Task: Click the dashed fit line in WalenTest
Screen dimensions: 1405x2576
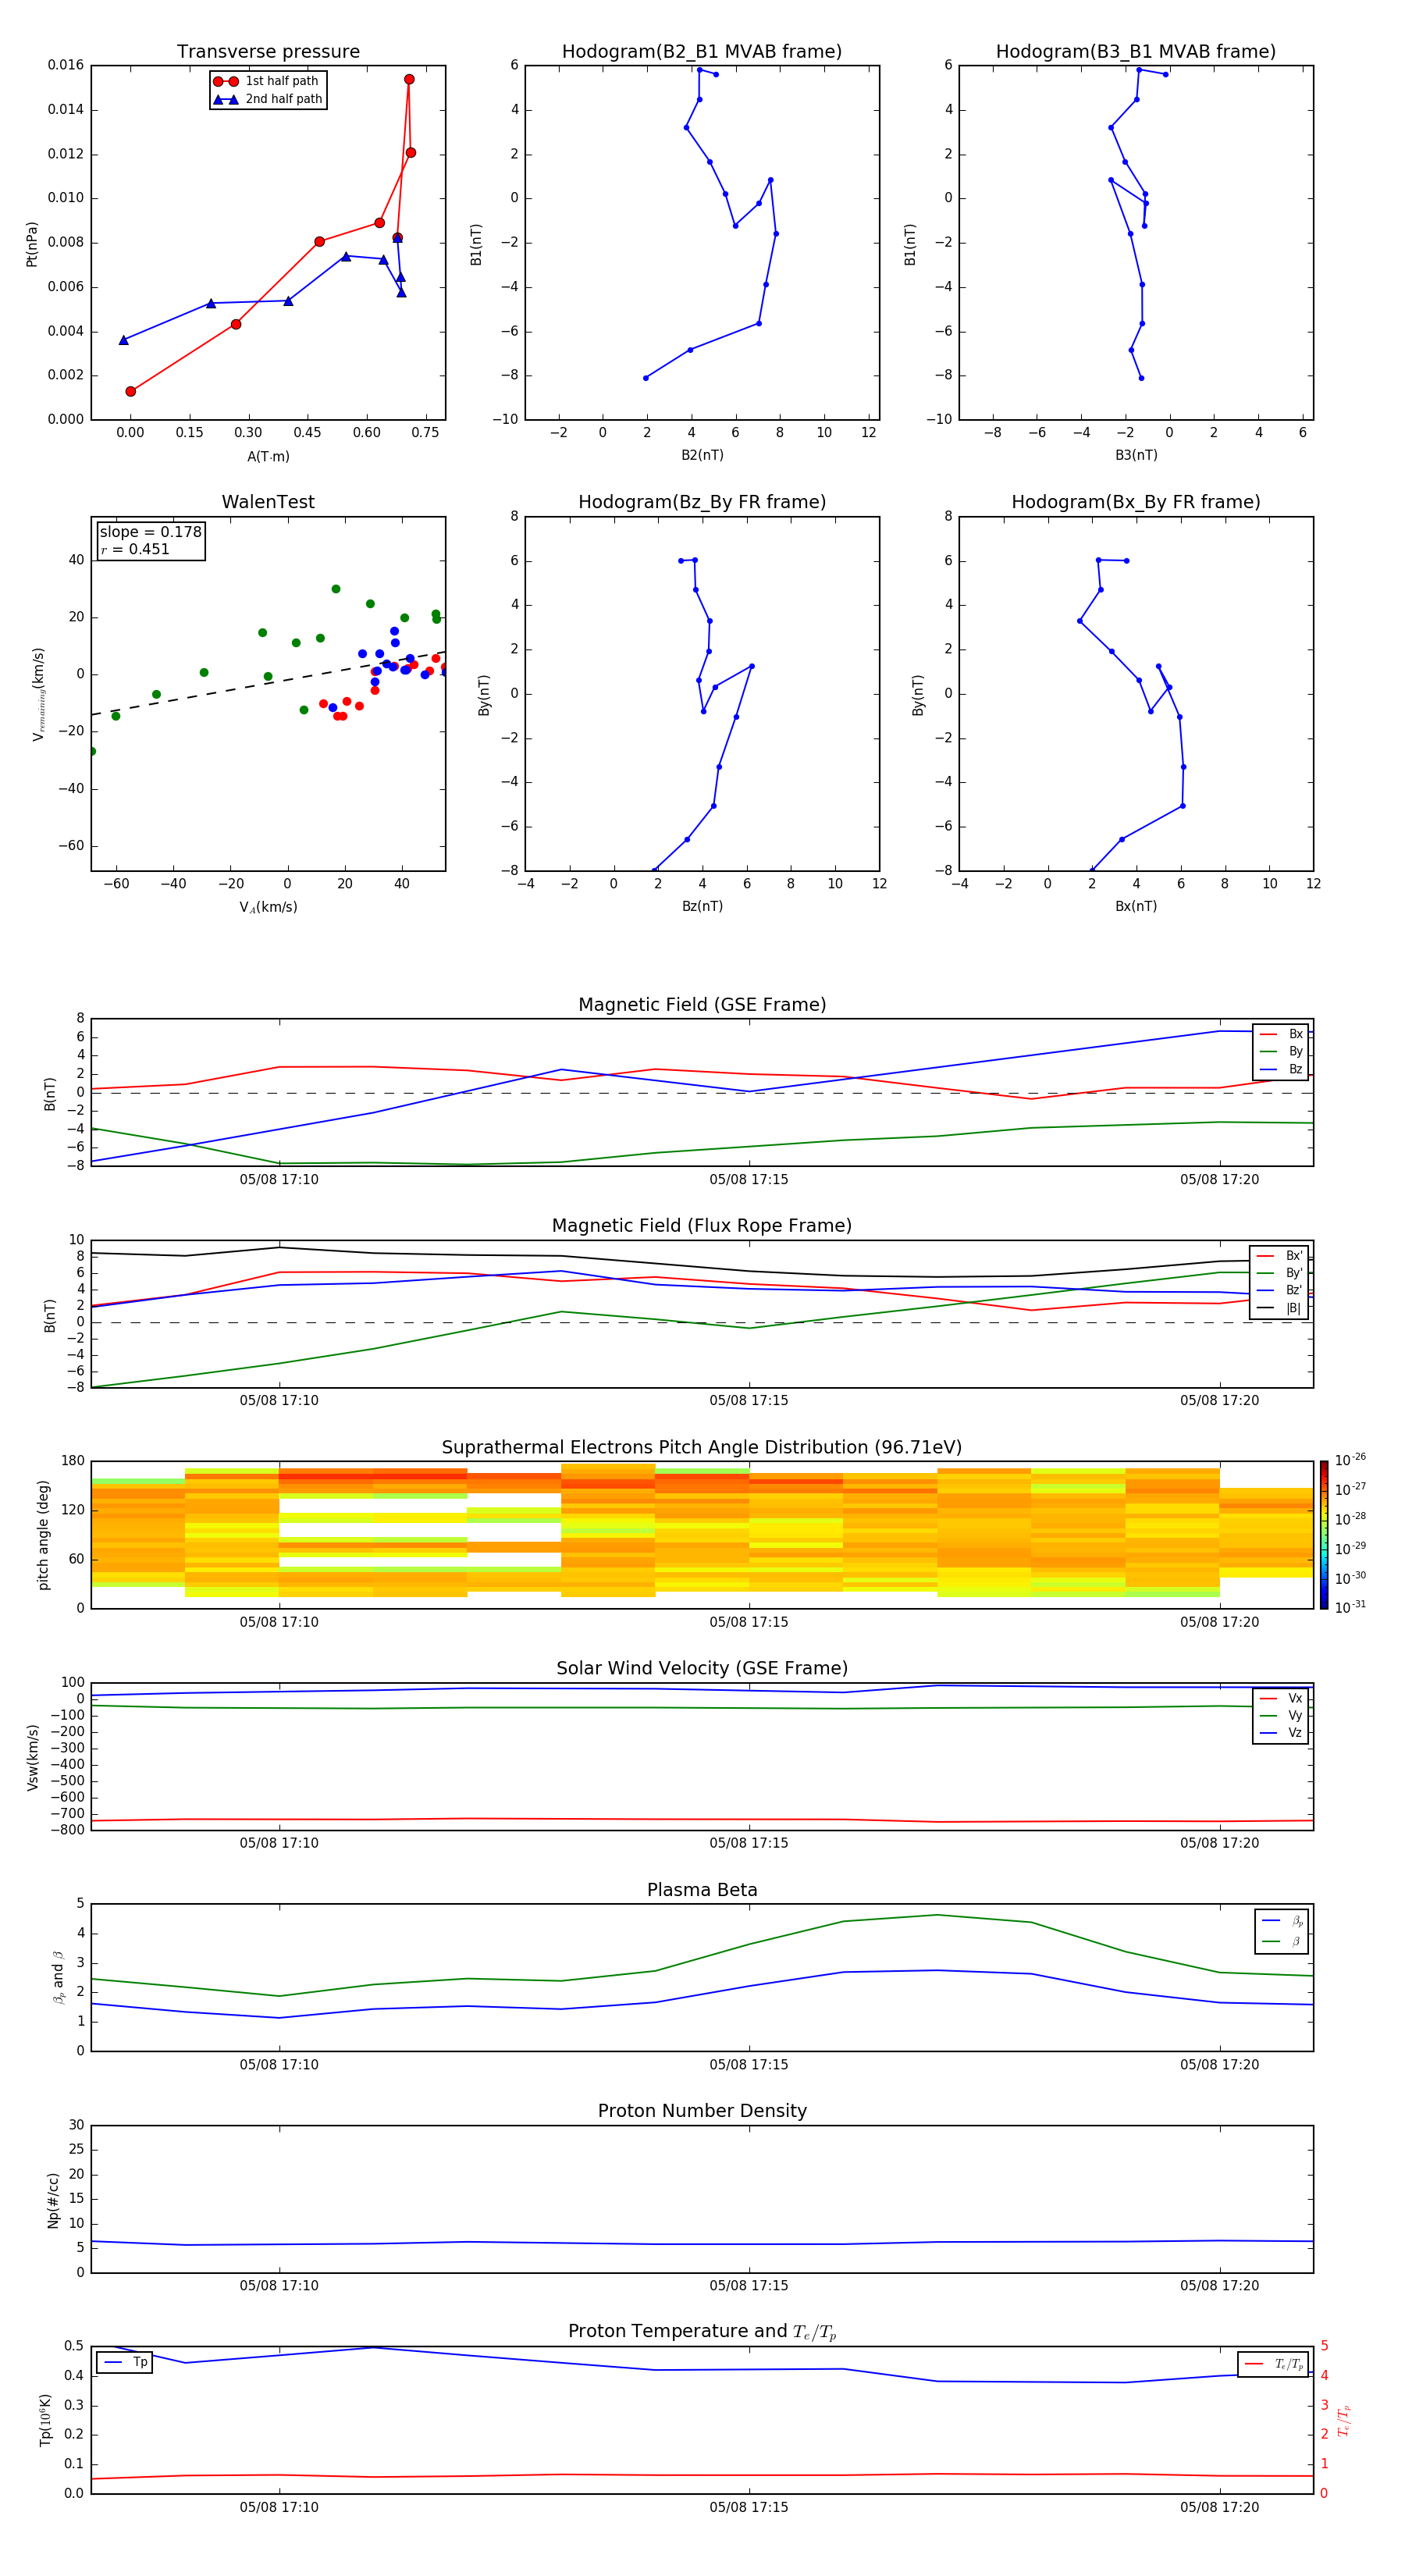Action: pyautogui.click(x=268, y=683)
